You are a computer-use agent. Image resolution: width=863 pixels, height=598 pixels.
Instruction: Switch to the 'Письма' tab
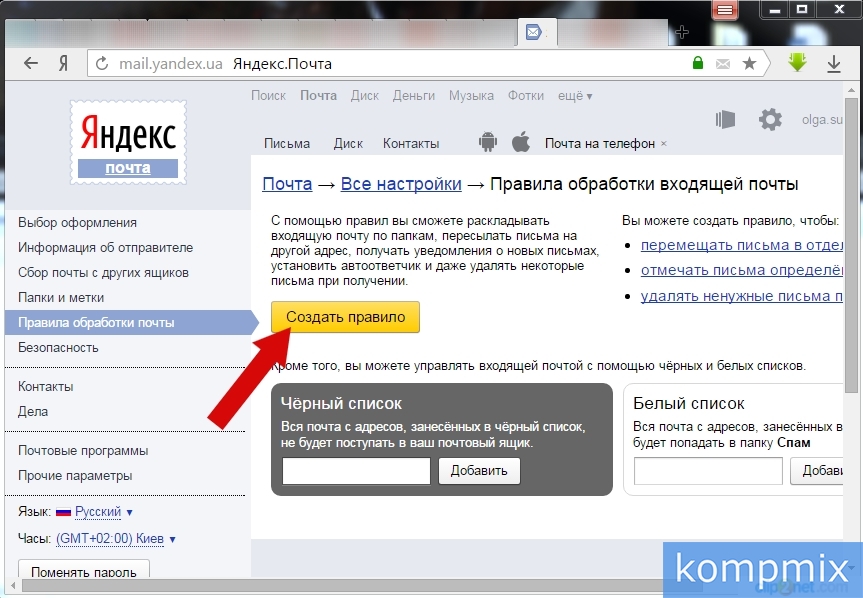coord(287,144)
